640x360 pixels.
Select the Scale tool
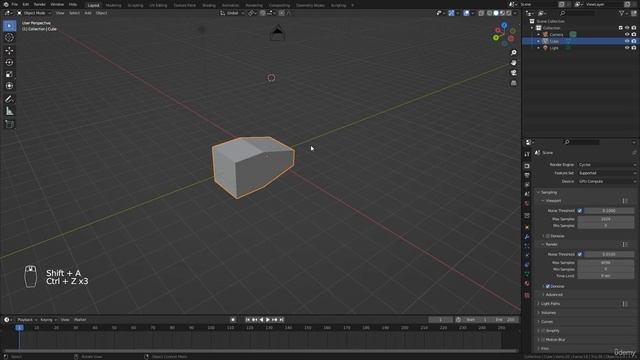click(x=9, y=74)
